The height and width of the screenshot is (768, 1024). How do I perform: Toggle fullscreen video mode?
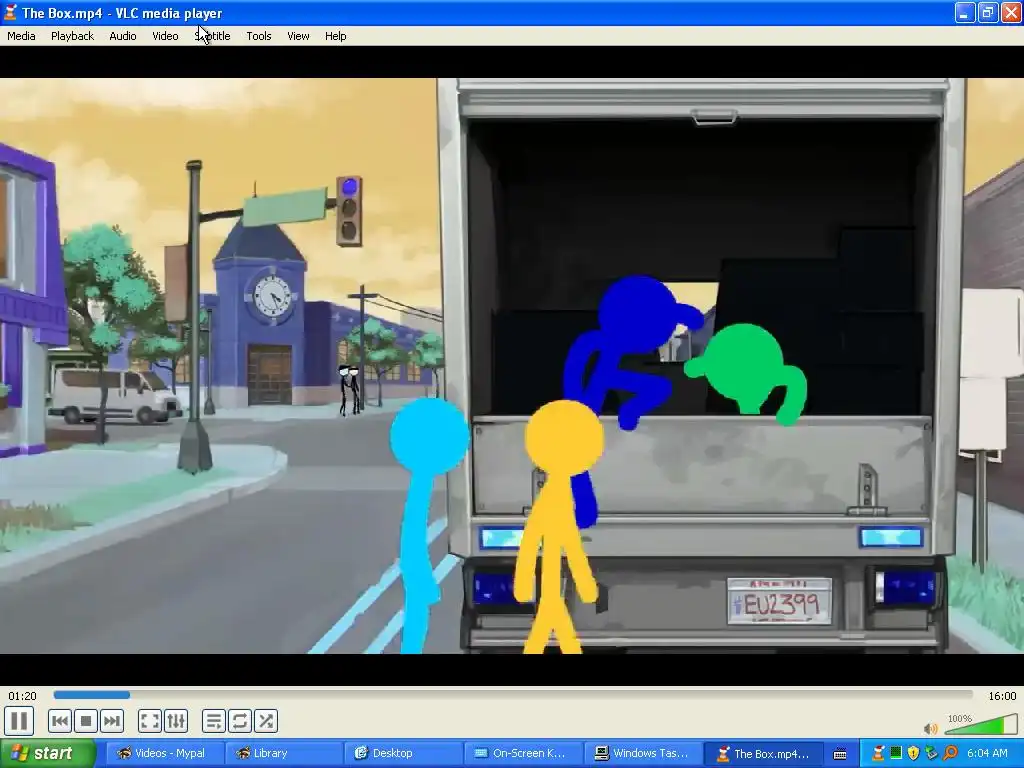click(150, 721)
